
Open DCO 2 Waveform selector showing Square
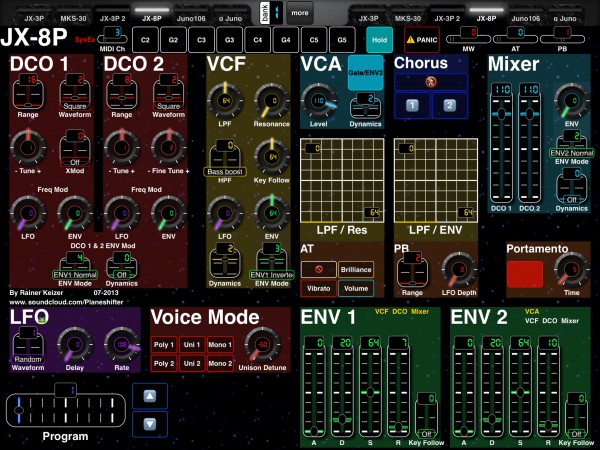point(169,93)
